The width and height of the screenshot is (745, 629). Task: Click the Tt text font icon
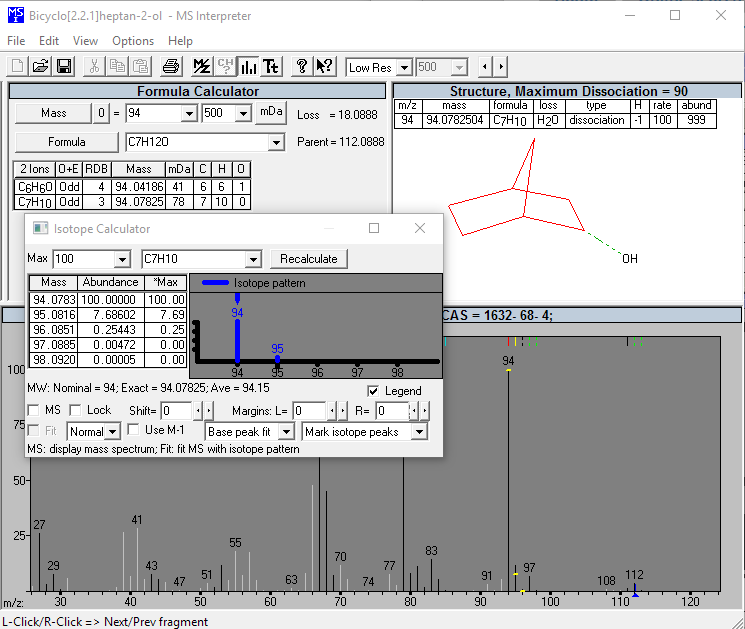(271, 67)
